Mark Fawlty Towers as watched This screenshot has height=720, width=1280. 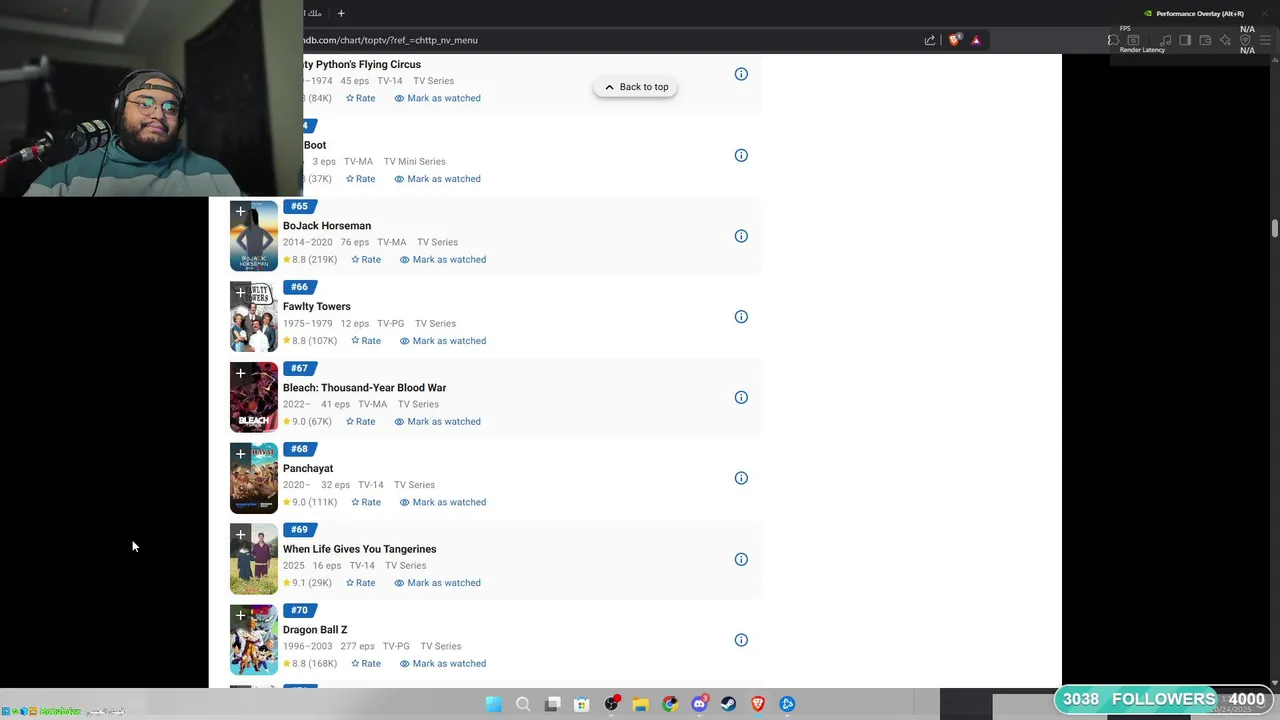tap(443, 341)
